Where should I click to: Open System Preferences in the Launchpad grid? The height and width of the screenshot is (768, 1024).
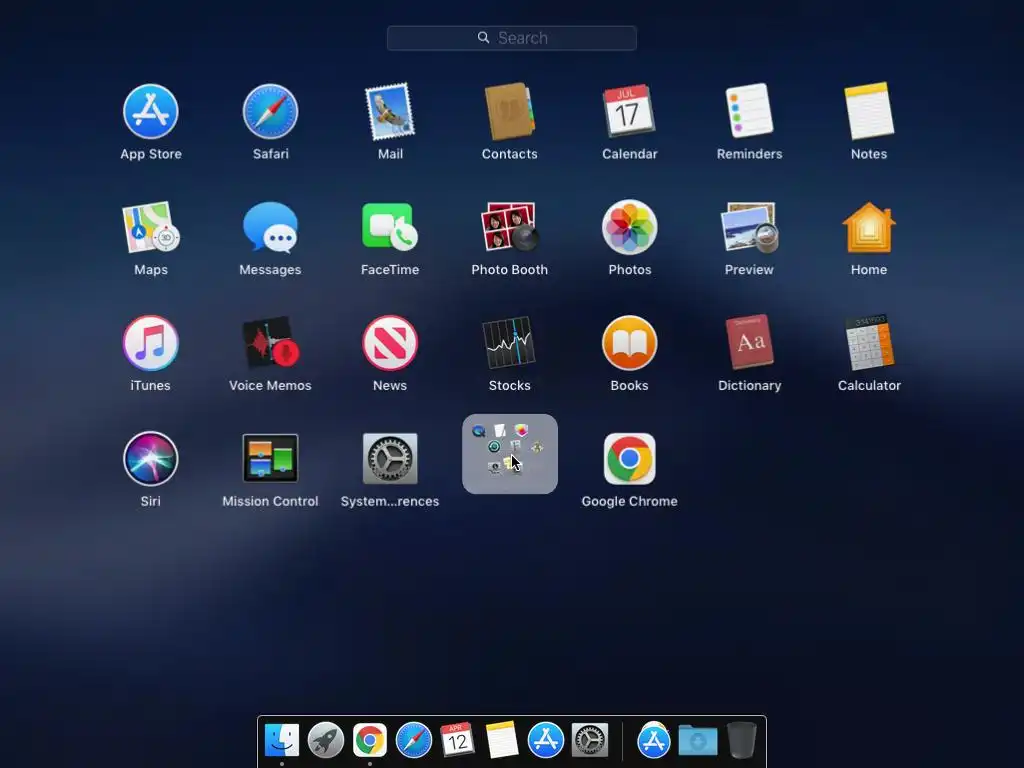(x=390, y=458)
